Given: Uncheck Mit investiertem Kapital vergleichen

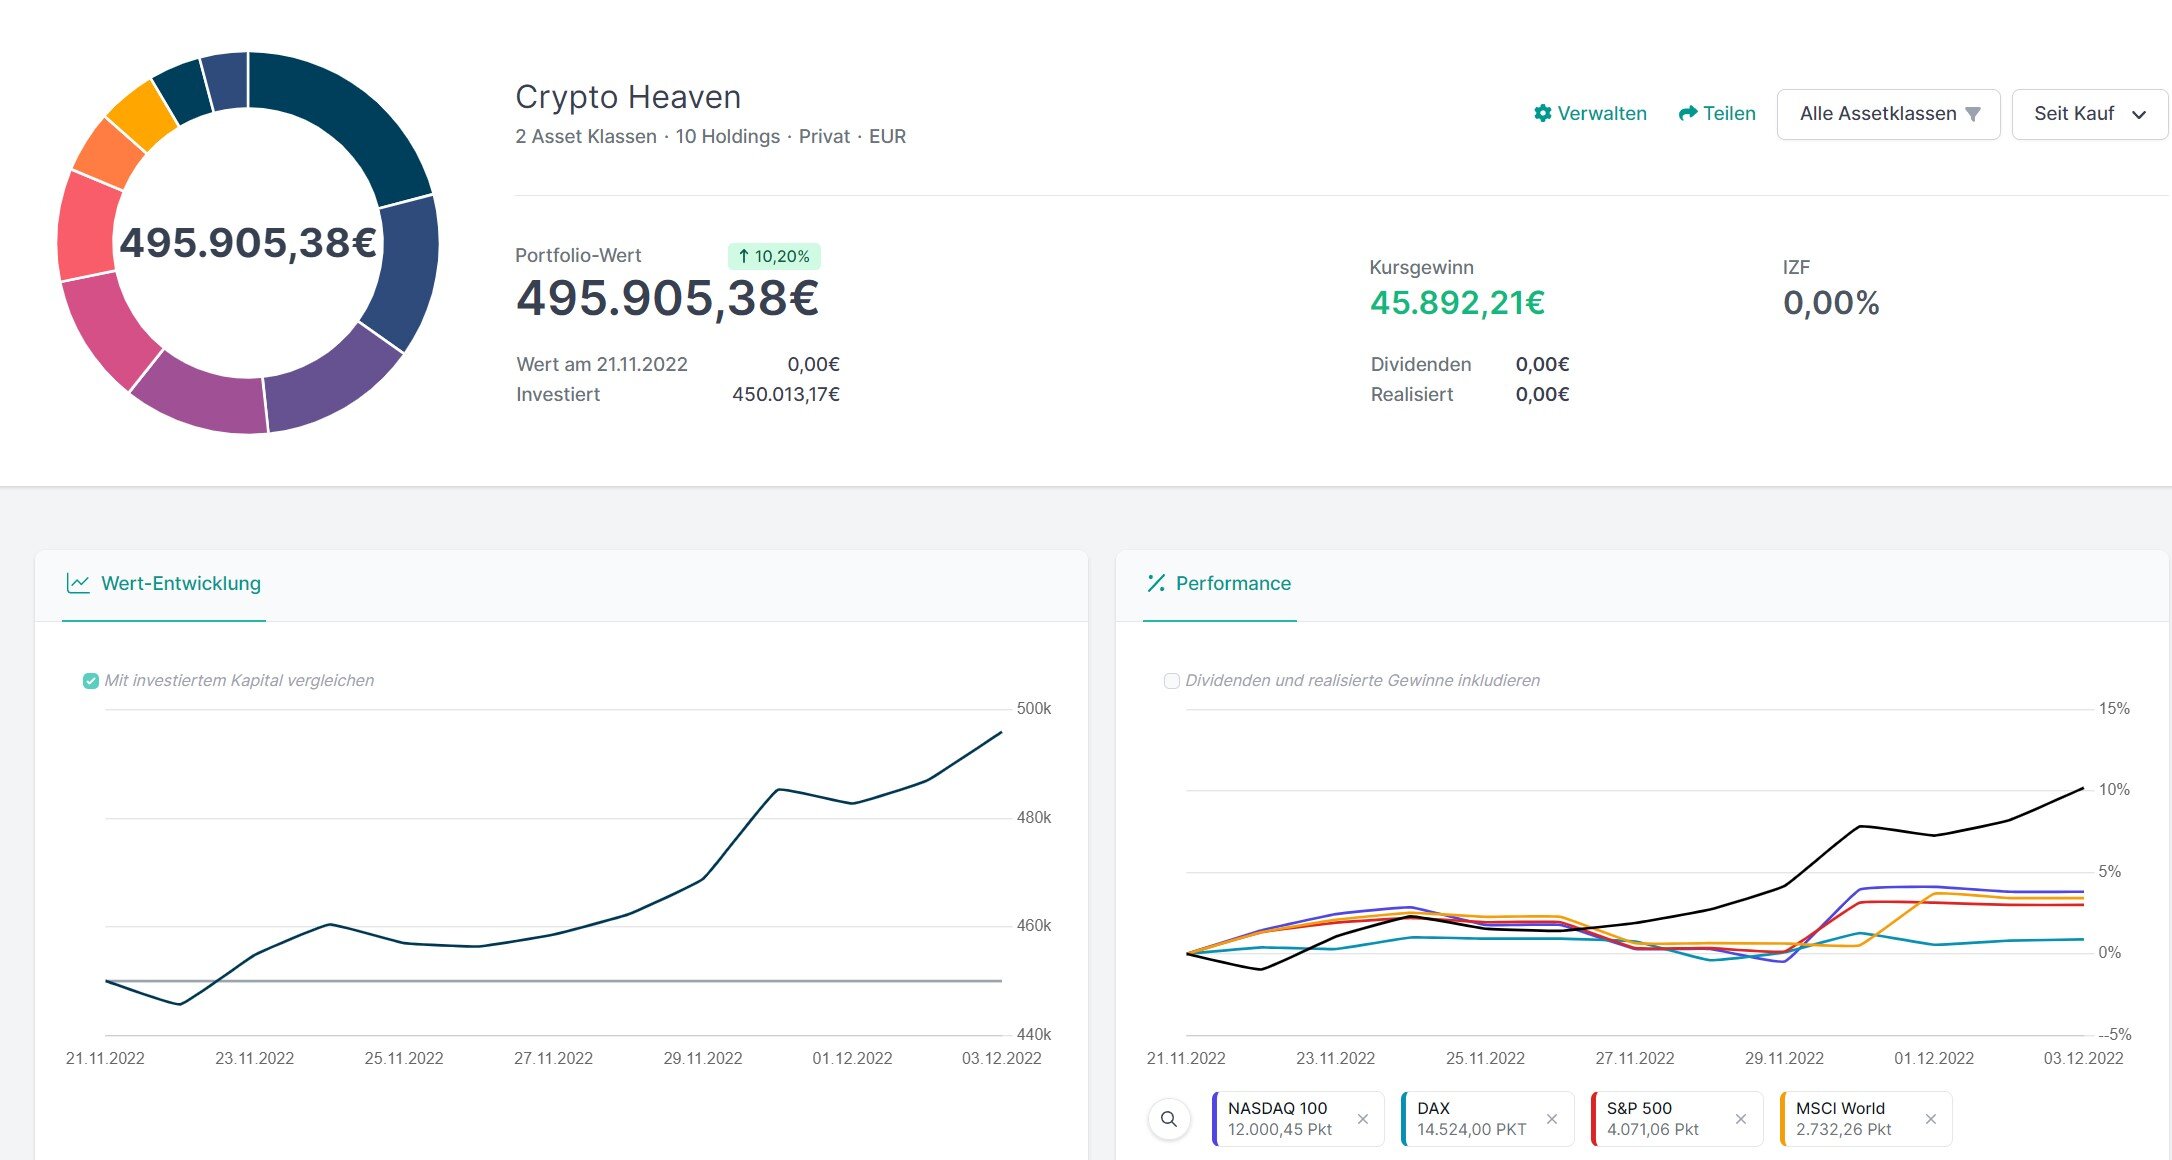Looking at the screenshot, I should tap(91, 681).
